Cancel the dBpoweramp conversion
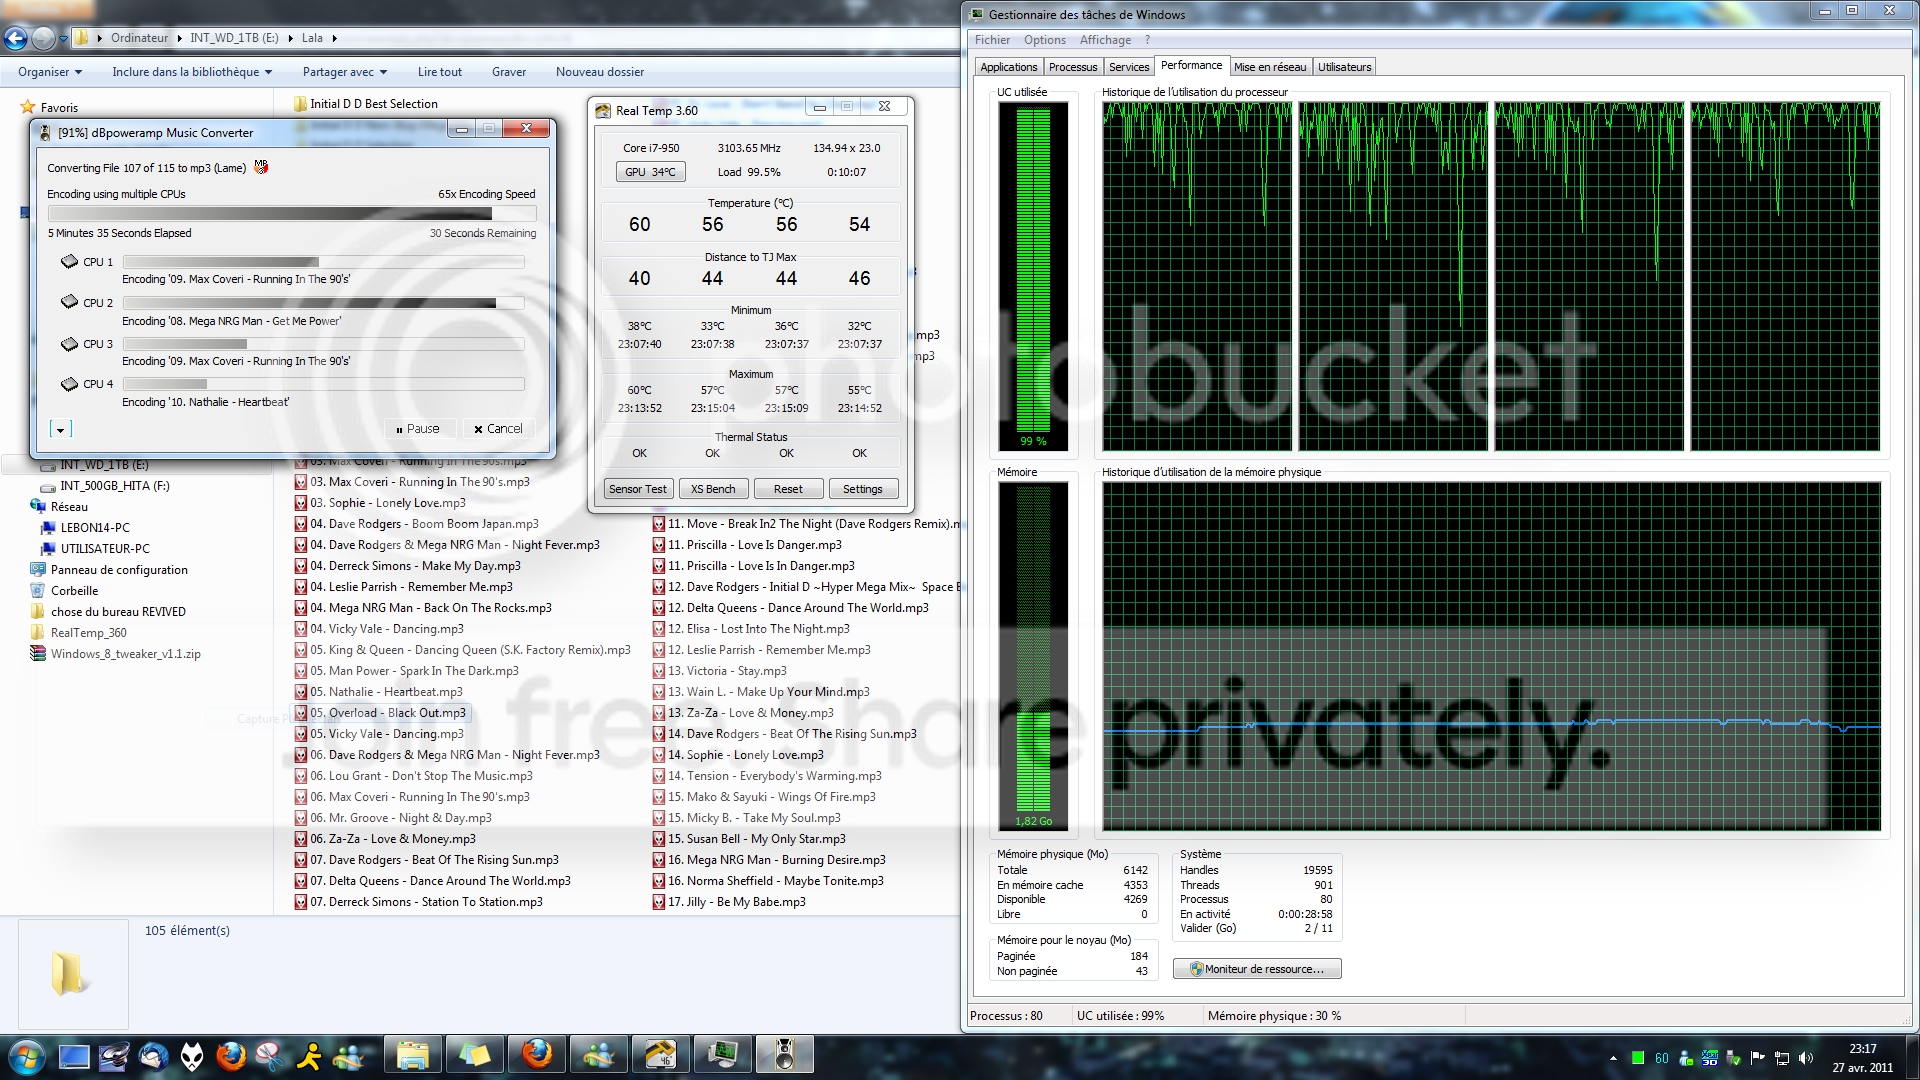The width and height of the screenshot is (1920, 1080). (x=498, y=429)
